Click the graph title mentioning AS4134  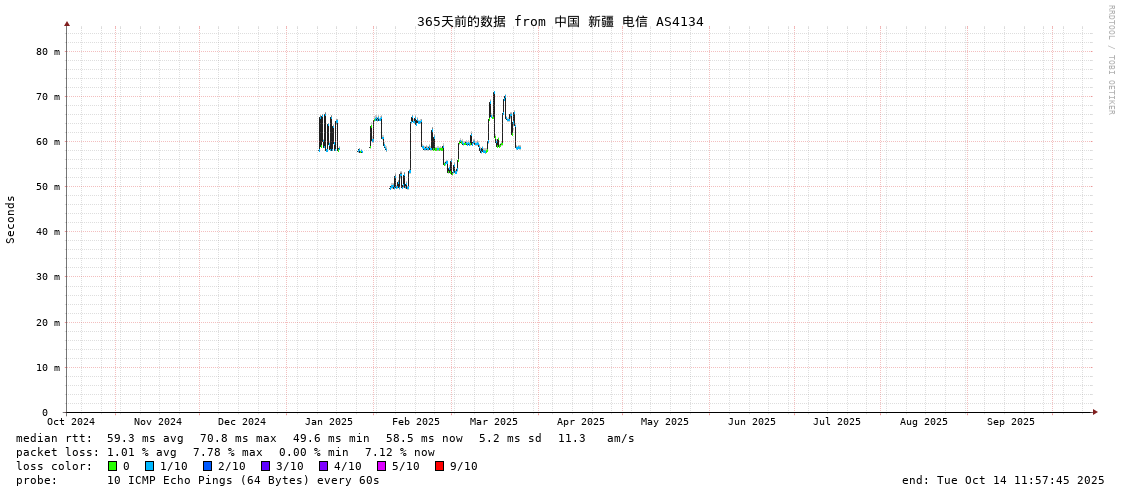560,21
